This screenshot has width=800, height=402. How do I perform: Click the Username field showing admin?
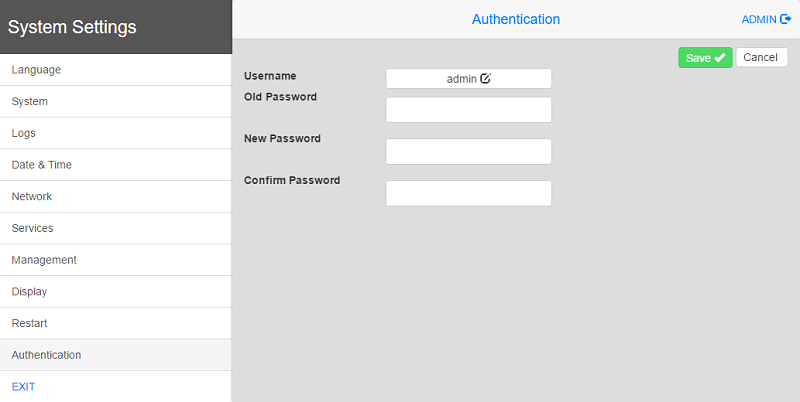coord(468,79)
